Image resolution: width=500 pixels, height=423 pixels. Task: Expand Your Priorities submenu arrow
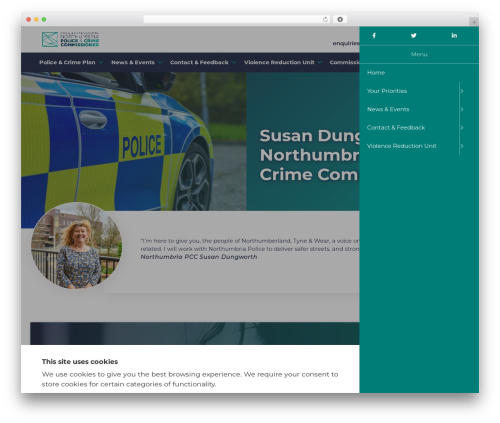click(x=462, y=91)
